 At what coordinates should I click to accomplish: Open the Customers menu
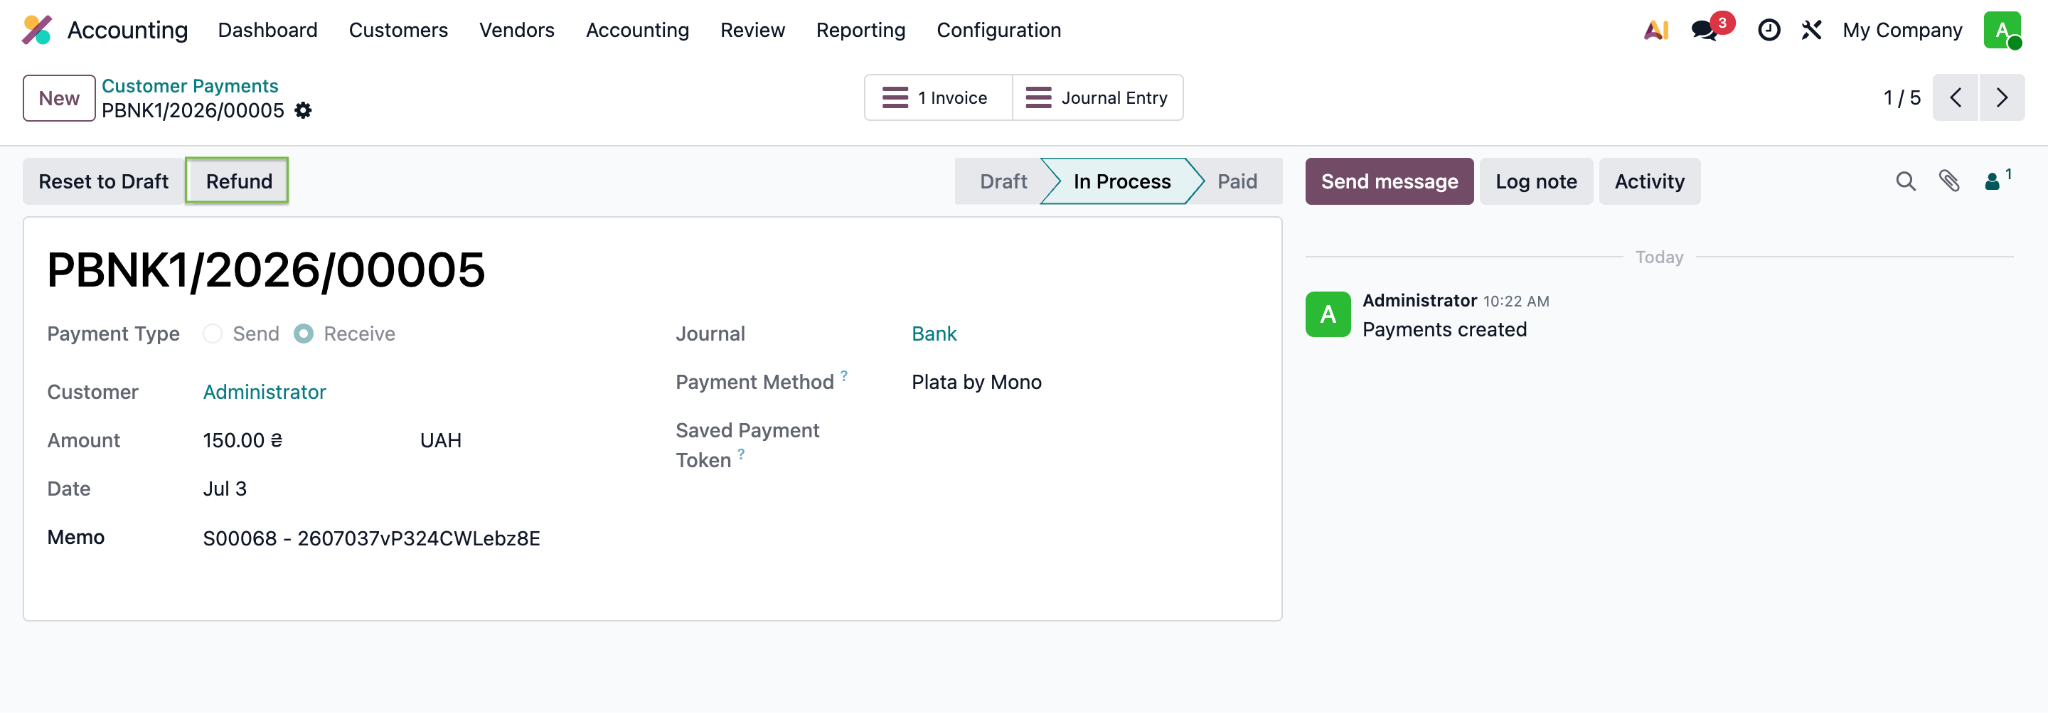(x=398, y=30)
